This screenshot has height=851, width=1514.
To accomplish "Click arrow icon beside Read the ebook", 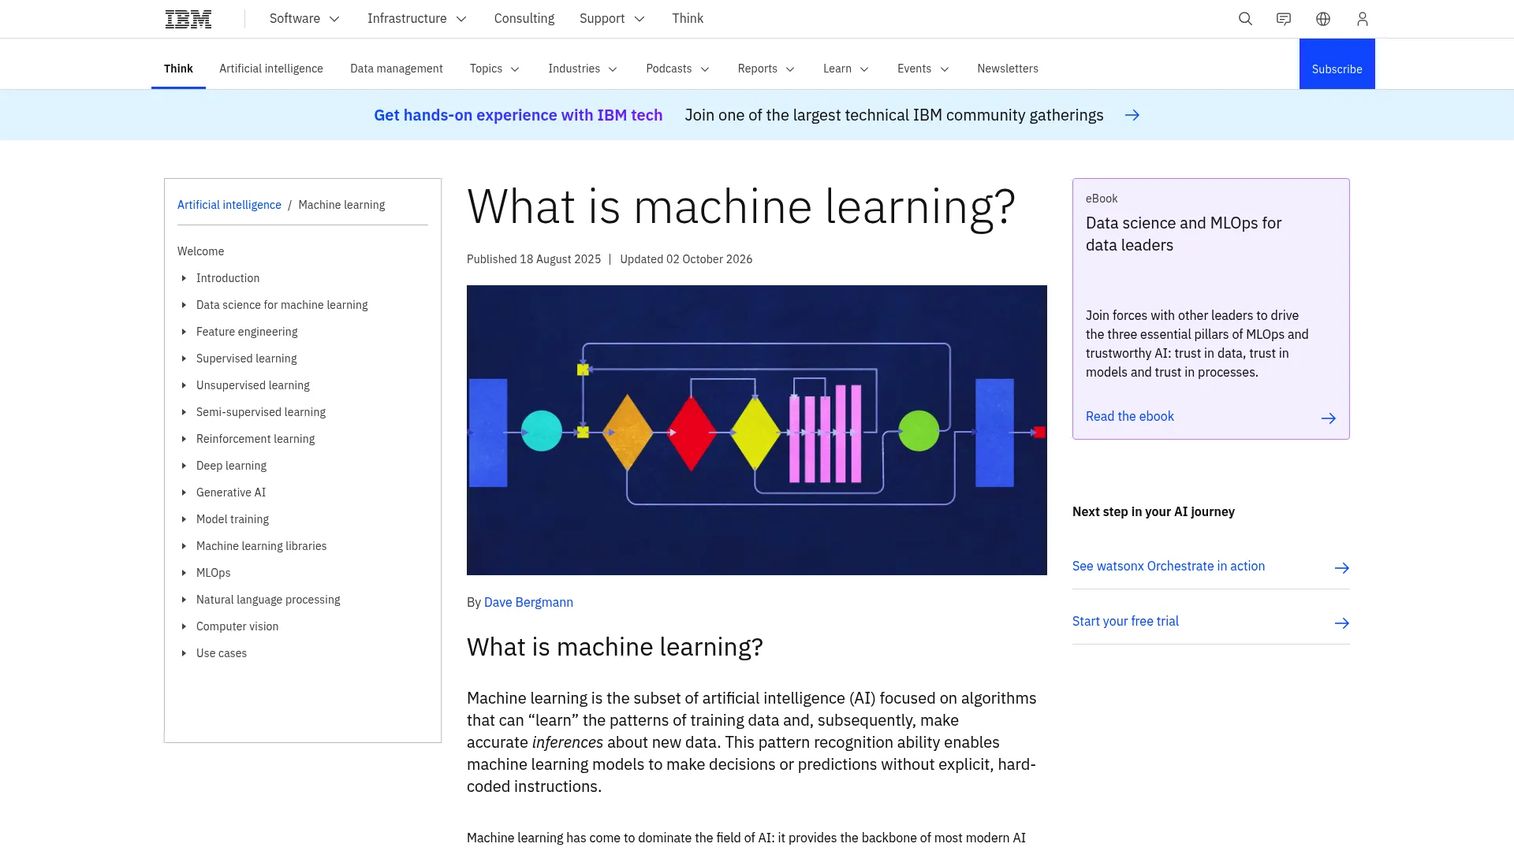I will pyautogui.click(x=1328, y=418).
